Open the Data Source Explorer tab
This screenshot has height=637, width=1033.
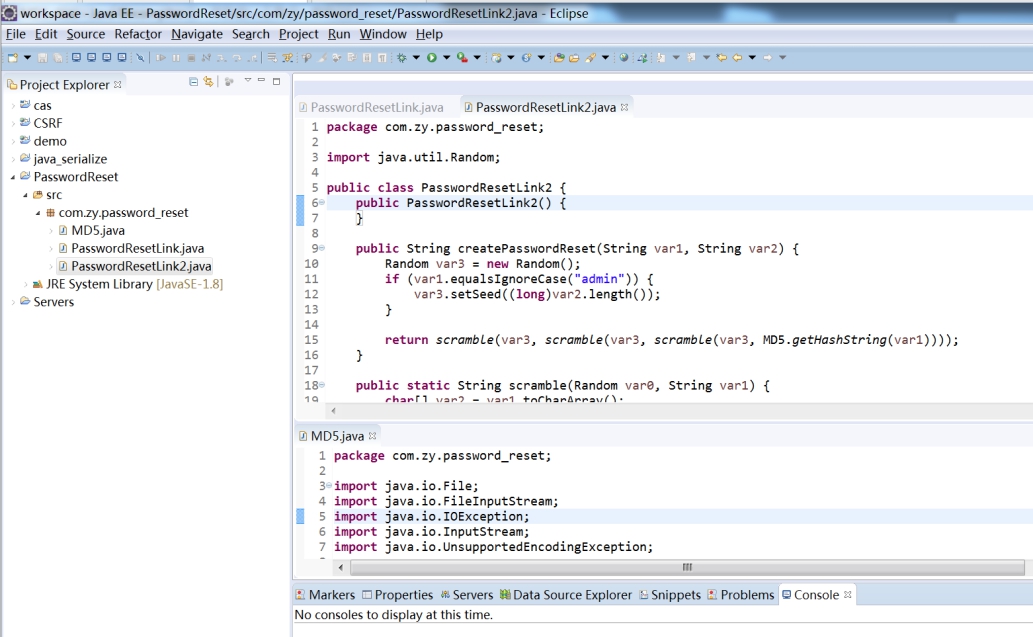(565, 595)
